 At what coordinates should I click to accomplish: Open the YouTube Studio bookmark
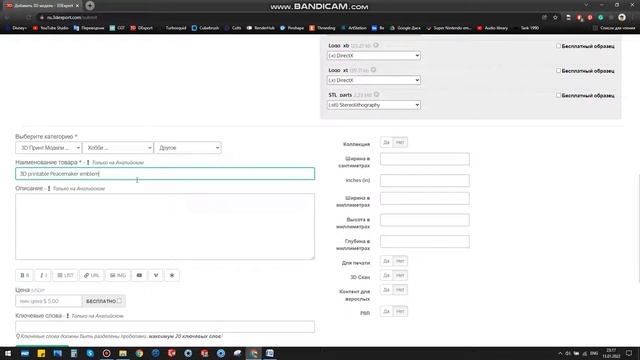(x=51, y=28)
